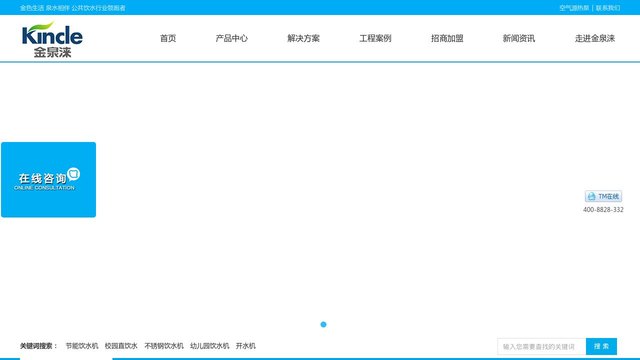This screenshot has height=360, width=640.
Task: Click the chat bubble icon in 在线咨询
Action: point(73,174)
